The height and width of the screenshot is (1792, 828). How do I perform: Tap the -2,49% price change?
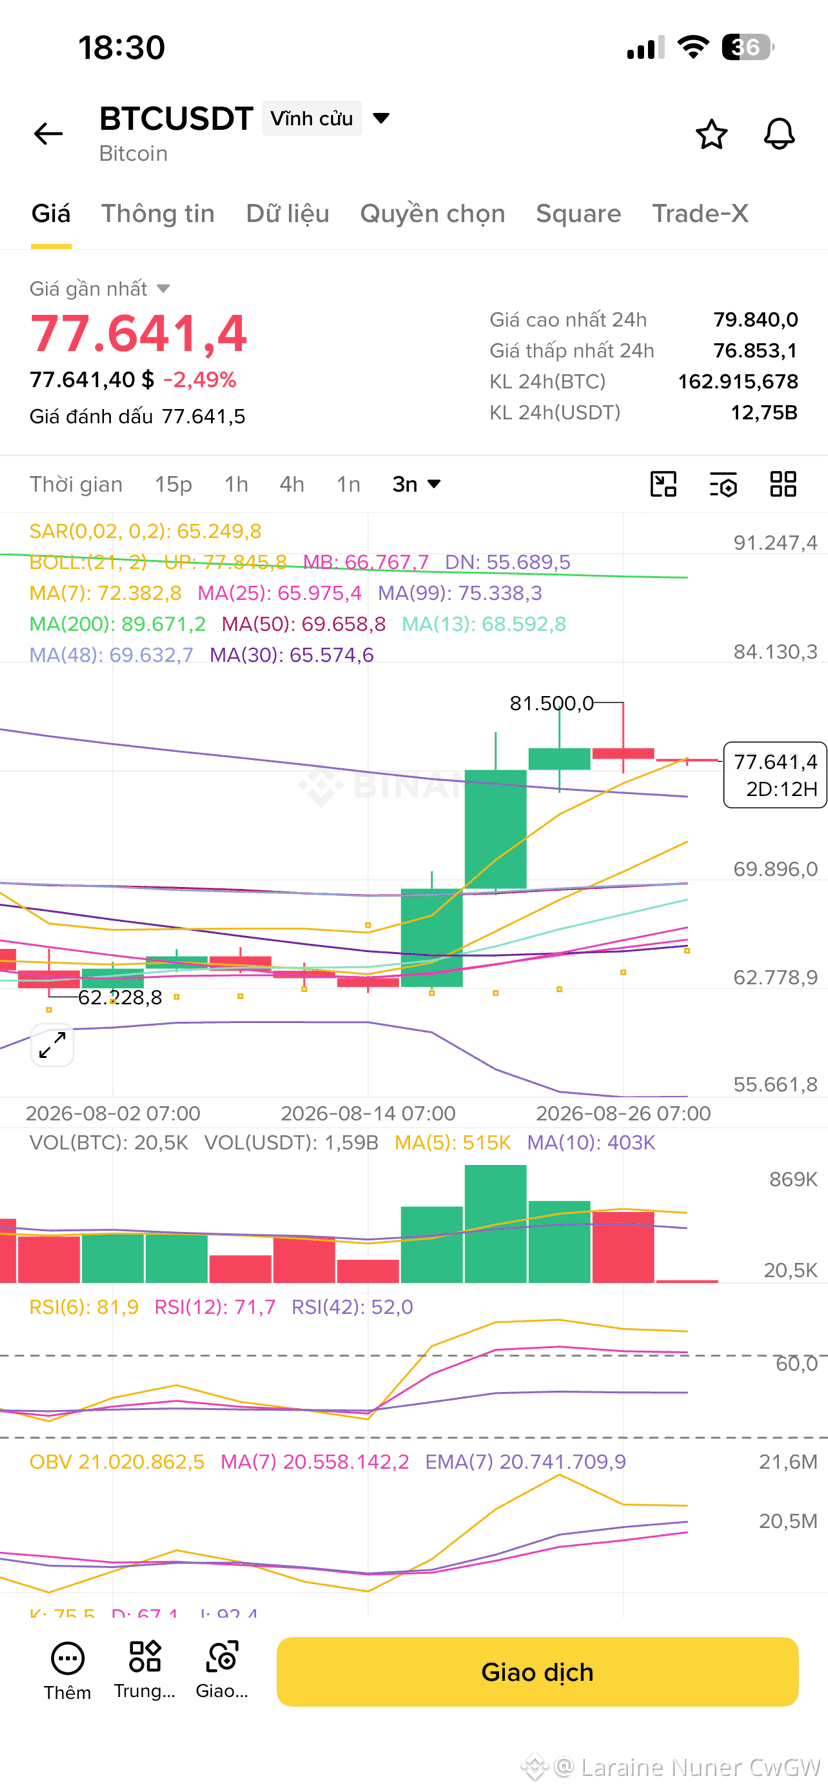tap(200, 380)
